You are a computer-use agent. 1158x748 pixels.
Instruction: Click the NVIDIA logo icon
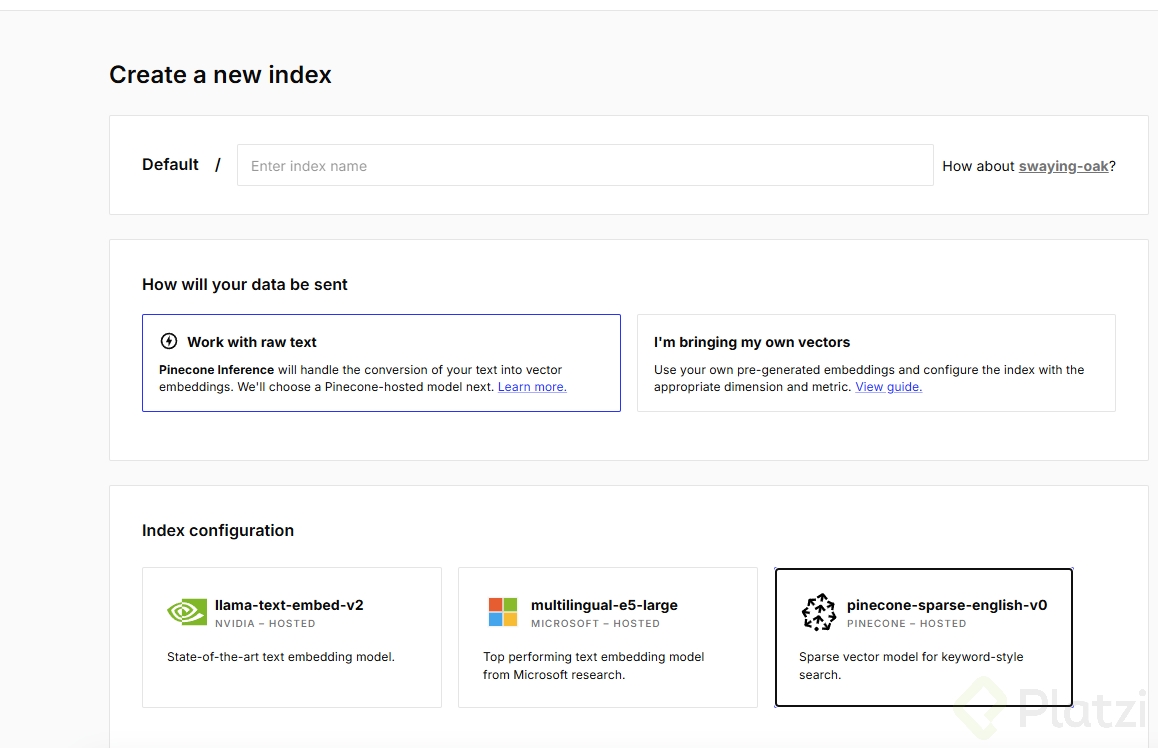click(x=187, y=612)
